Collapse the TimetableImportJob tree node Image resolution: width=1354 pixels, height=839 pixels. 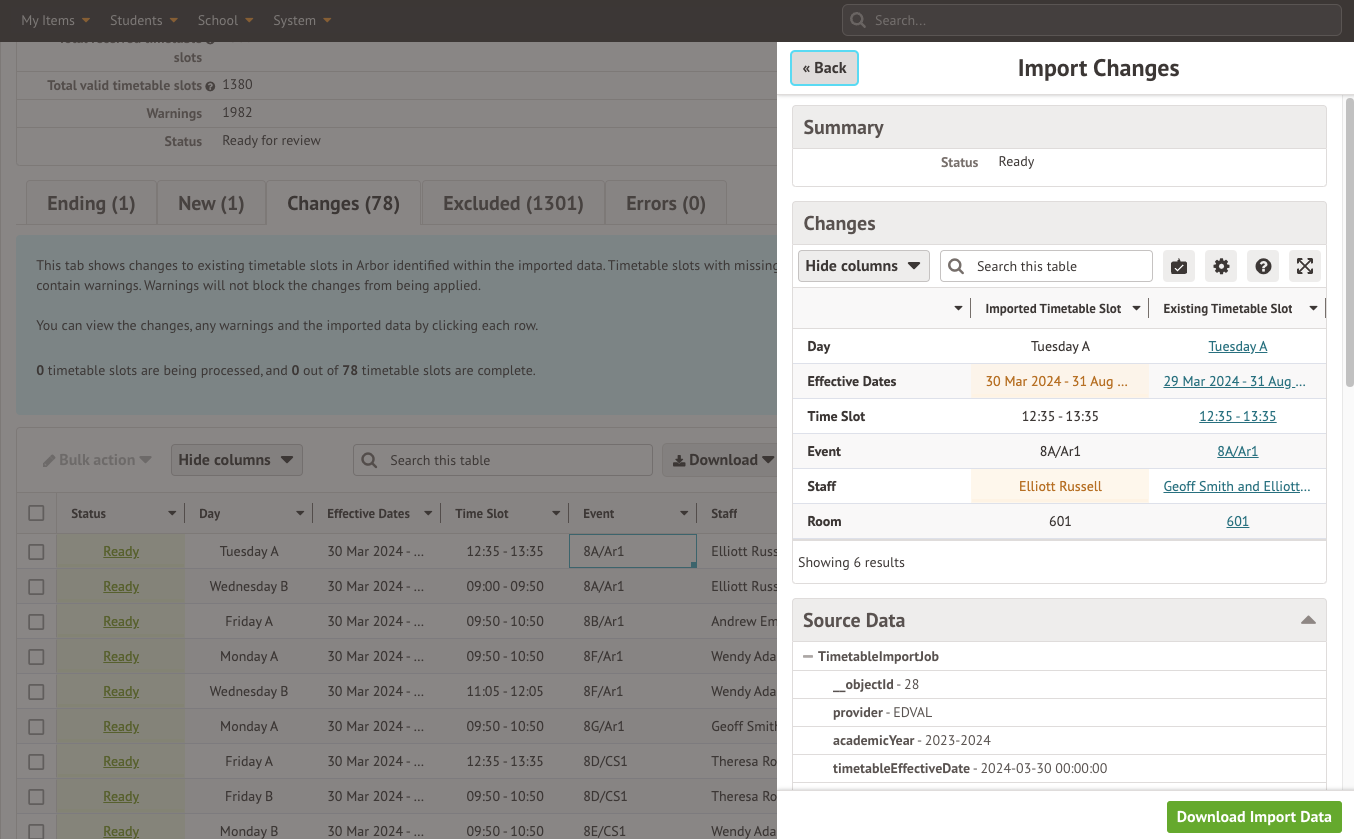[x=808, y=657]
